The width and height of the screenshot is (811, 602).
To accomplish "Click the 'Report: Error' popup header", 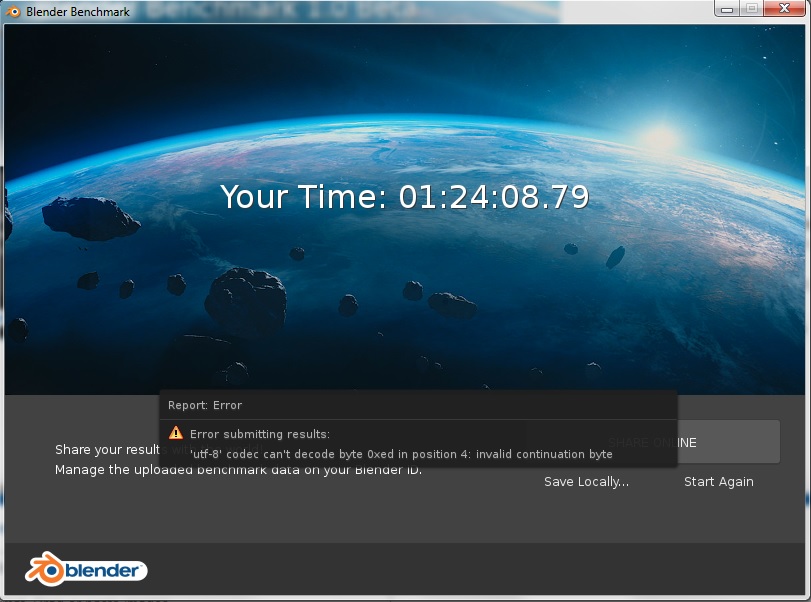I will point(205,405).
